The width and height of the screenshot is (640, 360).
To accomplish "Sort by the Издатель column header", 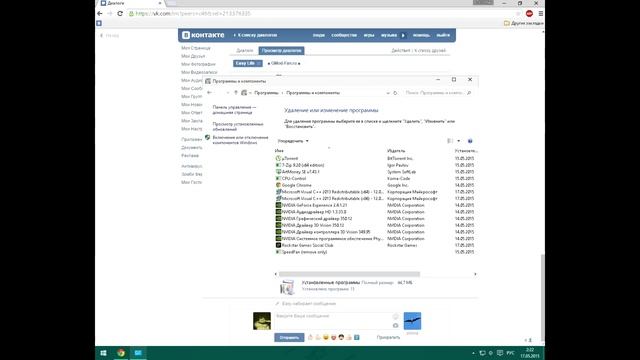I will tap(396, 151).
